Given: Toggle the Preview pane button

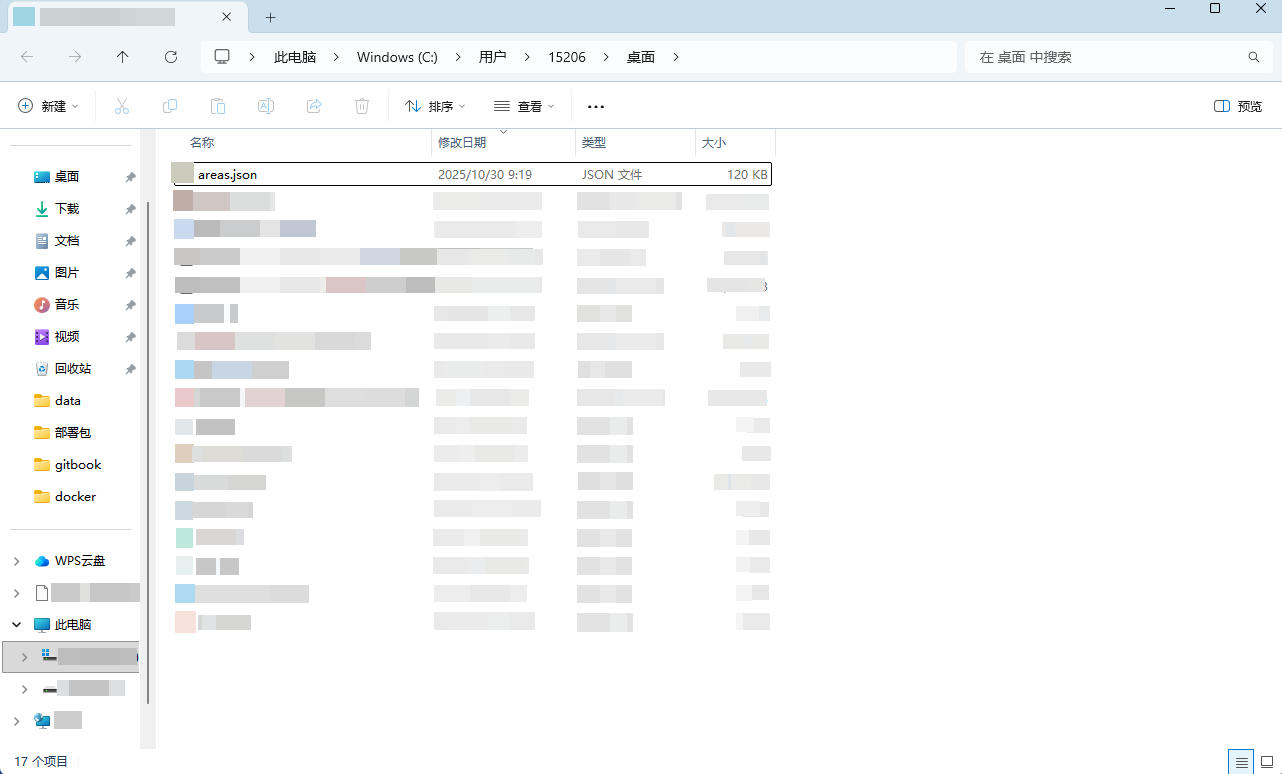Looking at the screenshot, I should coord(1237,106).
